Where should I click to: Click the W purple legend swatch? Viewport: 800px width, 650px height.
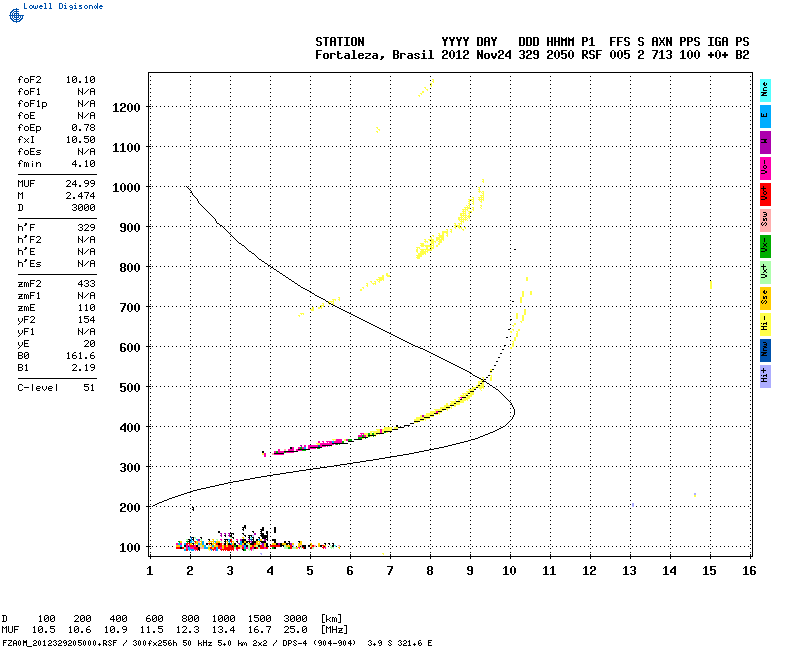(765, 142)
